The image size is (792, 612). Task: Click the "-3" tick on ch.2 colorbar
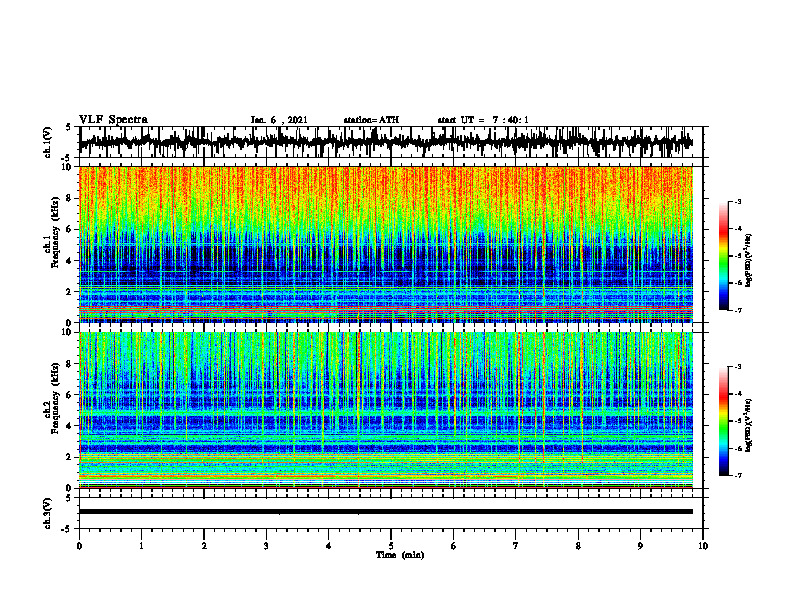point(737,367)
